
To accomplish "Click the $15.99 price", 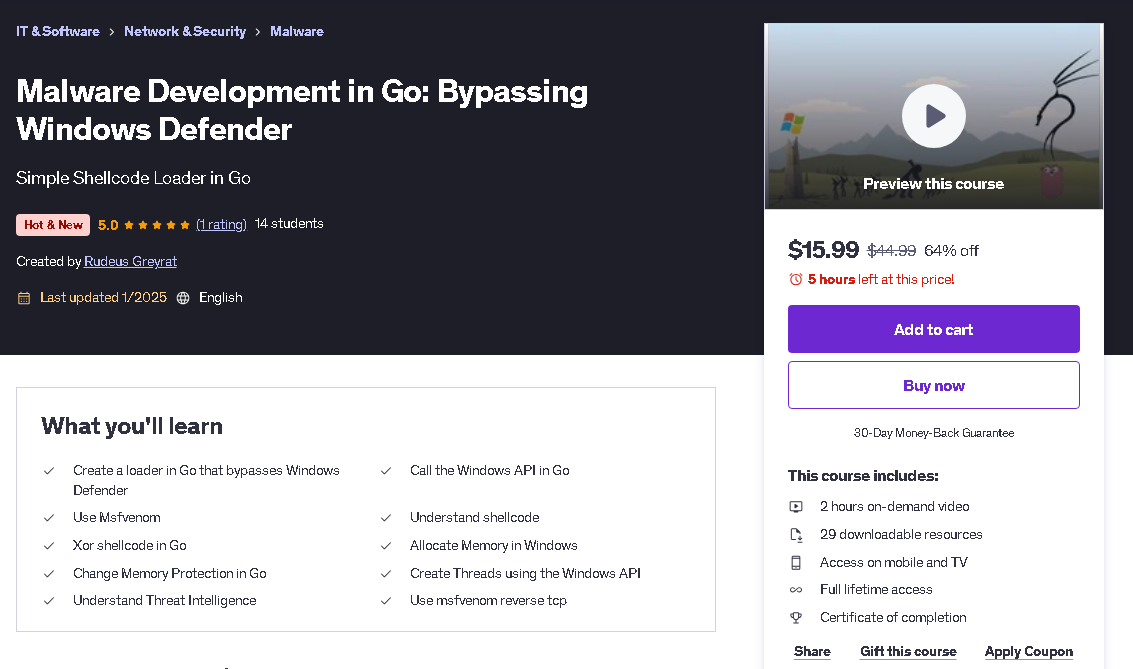I will (x=823, y=250).
